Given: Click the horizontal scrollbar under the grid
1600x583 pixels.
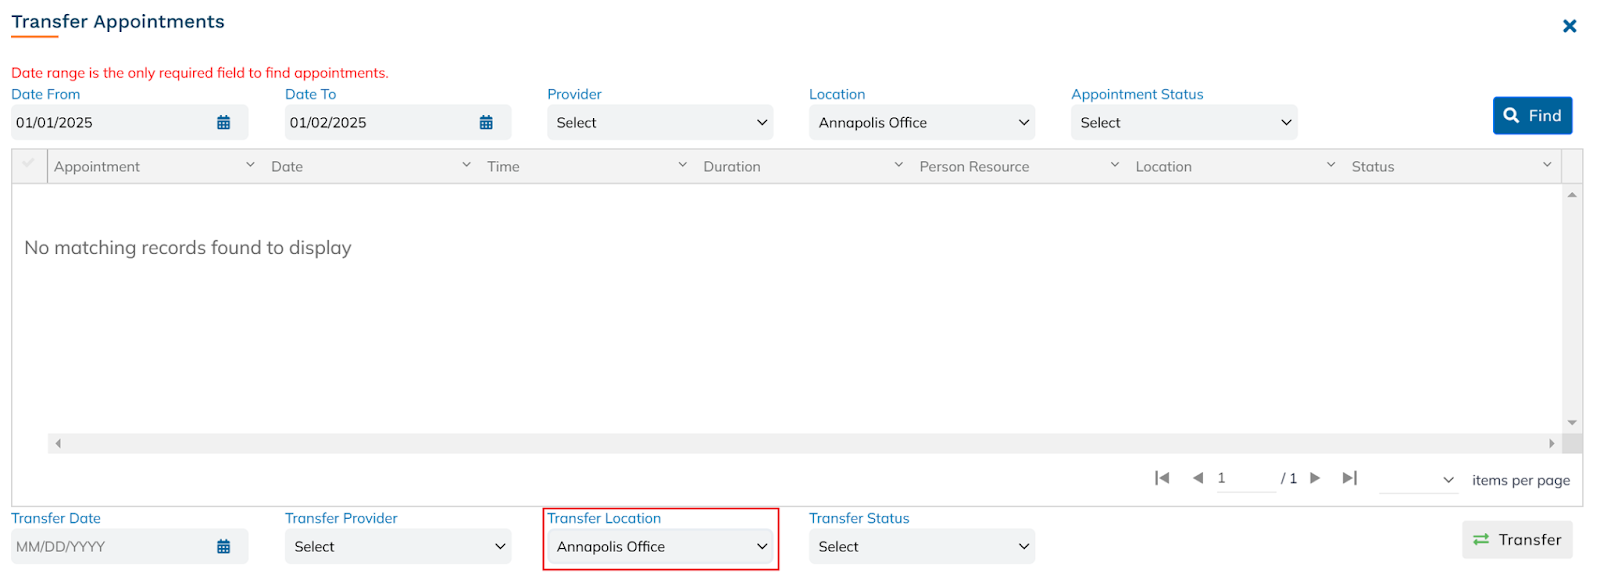Looking at the screenshot, I should [800, 443].
